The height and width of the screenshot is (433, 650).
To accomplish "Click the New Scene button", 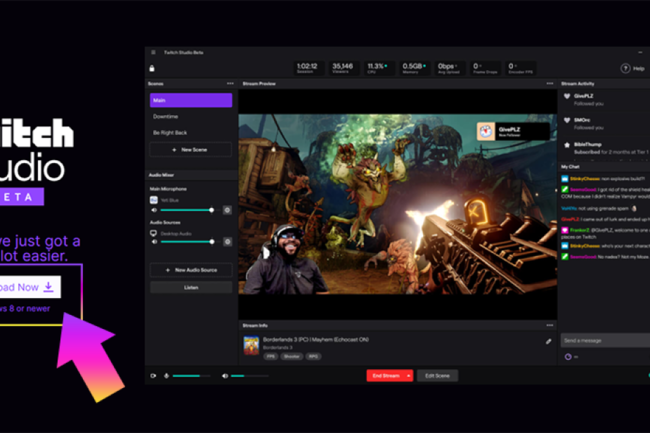I will point(190,150).
